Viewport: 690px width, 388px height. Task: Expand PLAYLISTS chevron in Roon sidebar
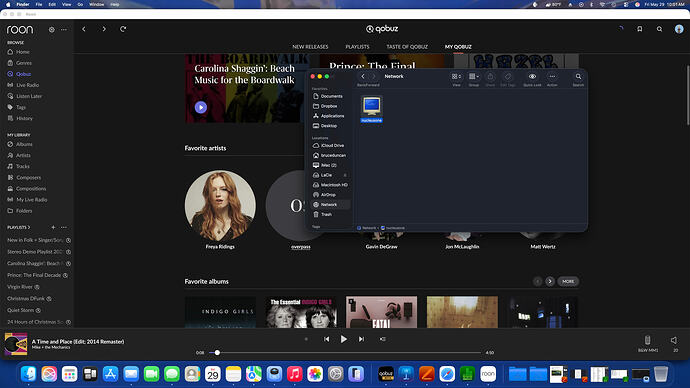click(29, 227)
